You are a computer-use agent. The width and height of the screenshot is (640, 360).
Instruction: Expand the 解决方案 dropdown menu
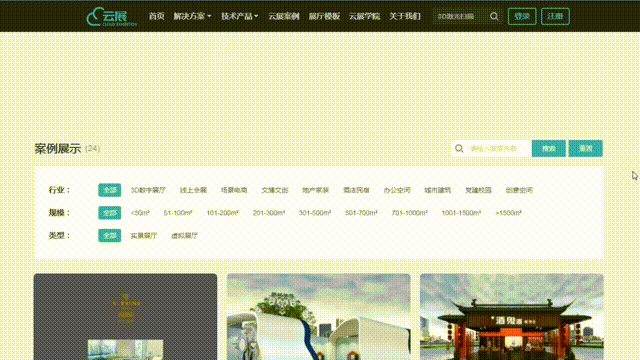pyautogui.click(x=192, y=16)
